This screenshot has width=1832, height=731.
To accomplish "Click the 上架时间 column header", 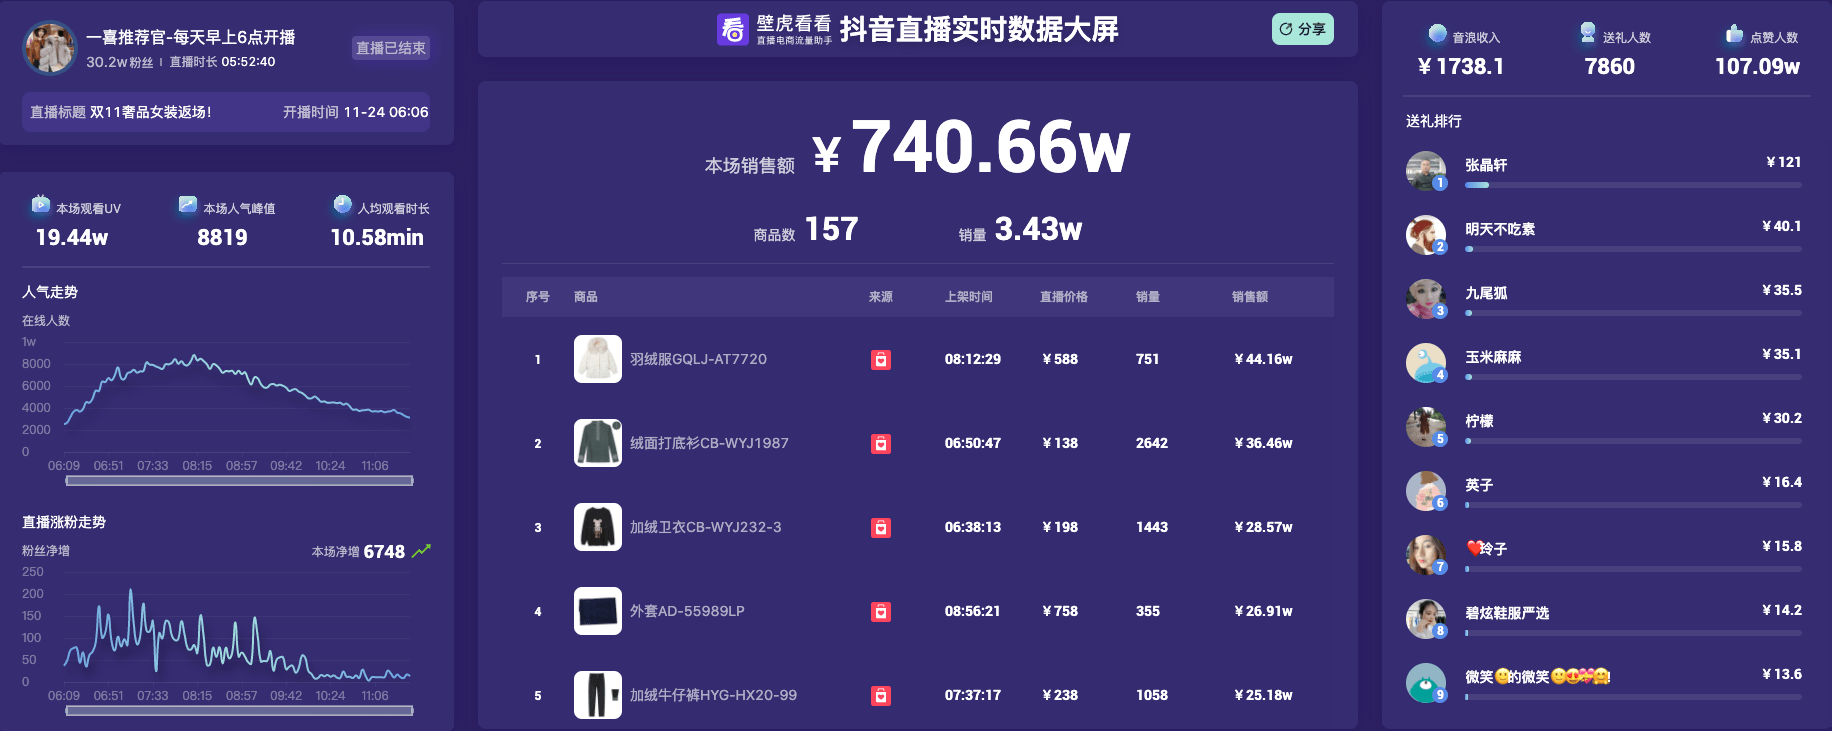I will click(x=969, y=297).
